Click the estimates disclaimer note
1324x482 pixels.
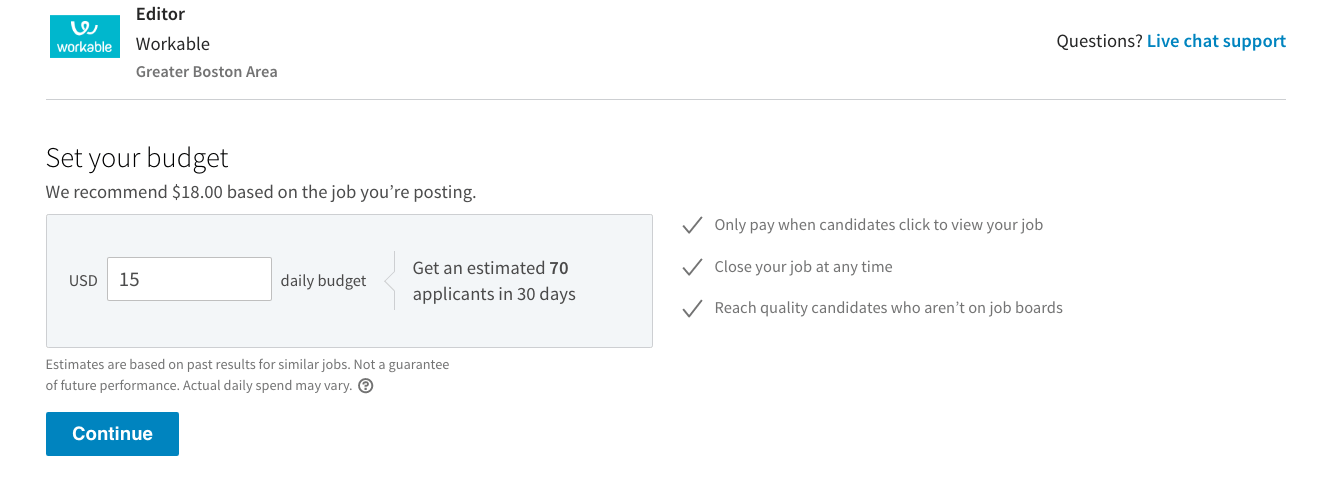pyautogui.click(x=248, y=375)
